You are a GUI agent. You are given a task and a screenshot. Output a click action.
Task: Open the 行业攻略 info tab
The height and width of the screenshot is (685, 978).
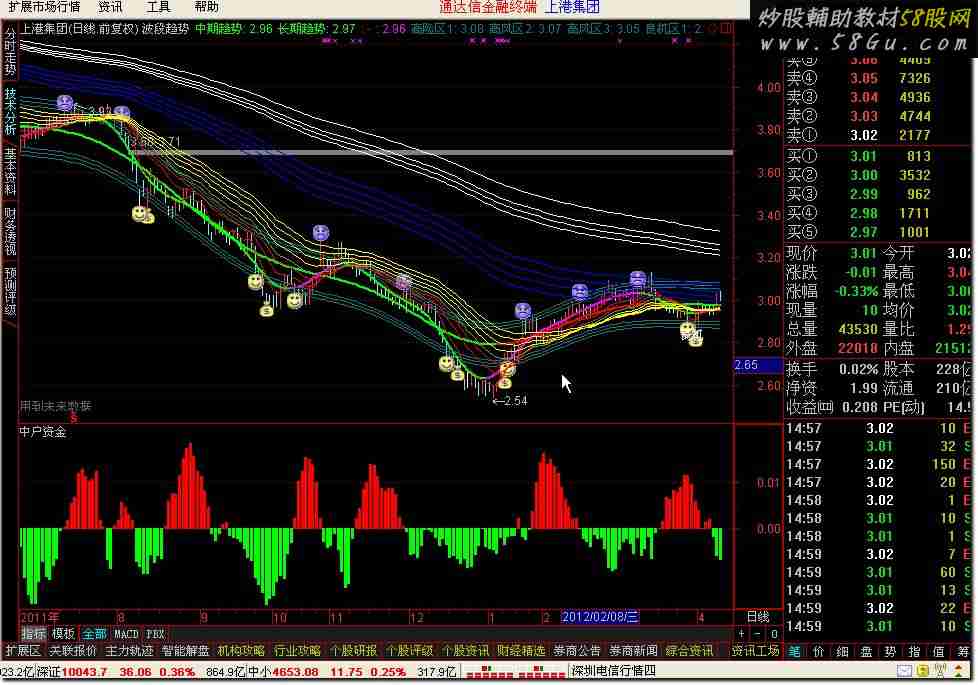point(298,651)
